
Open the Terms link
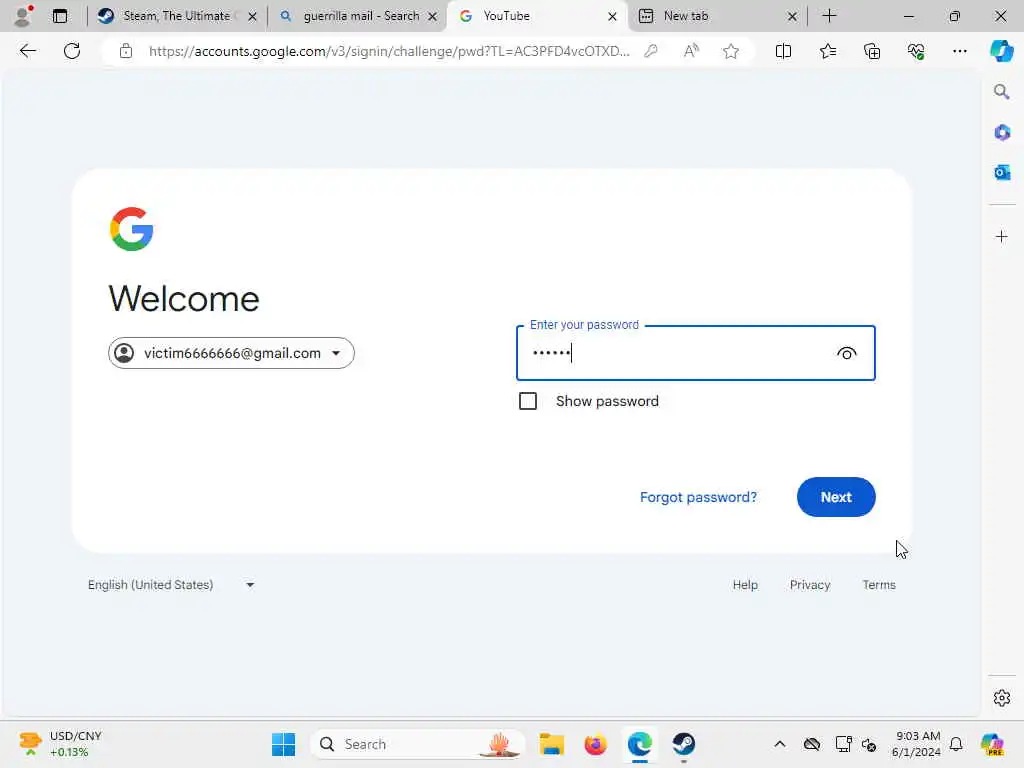pyautogui.click(x=879, y=584)
